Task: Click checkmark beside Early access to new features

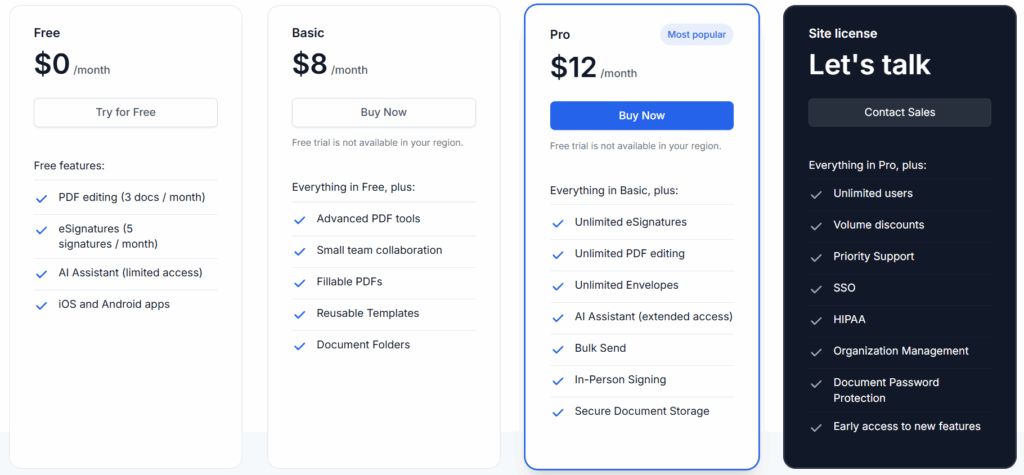Action: [x=816, y=427]
